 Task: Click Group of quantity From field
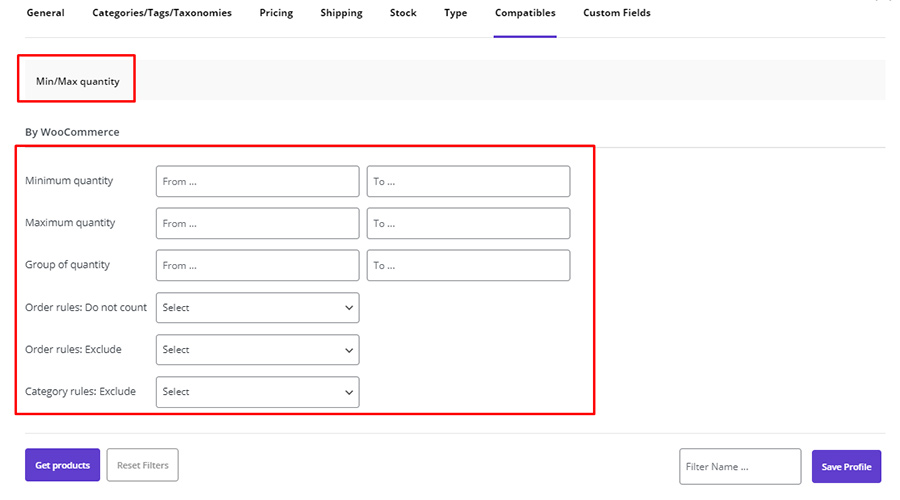click(258, 265)
